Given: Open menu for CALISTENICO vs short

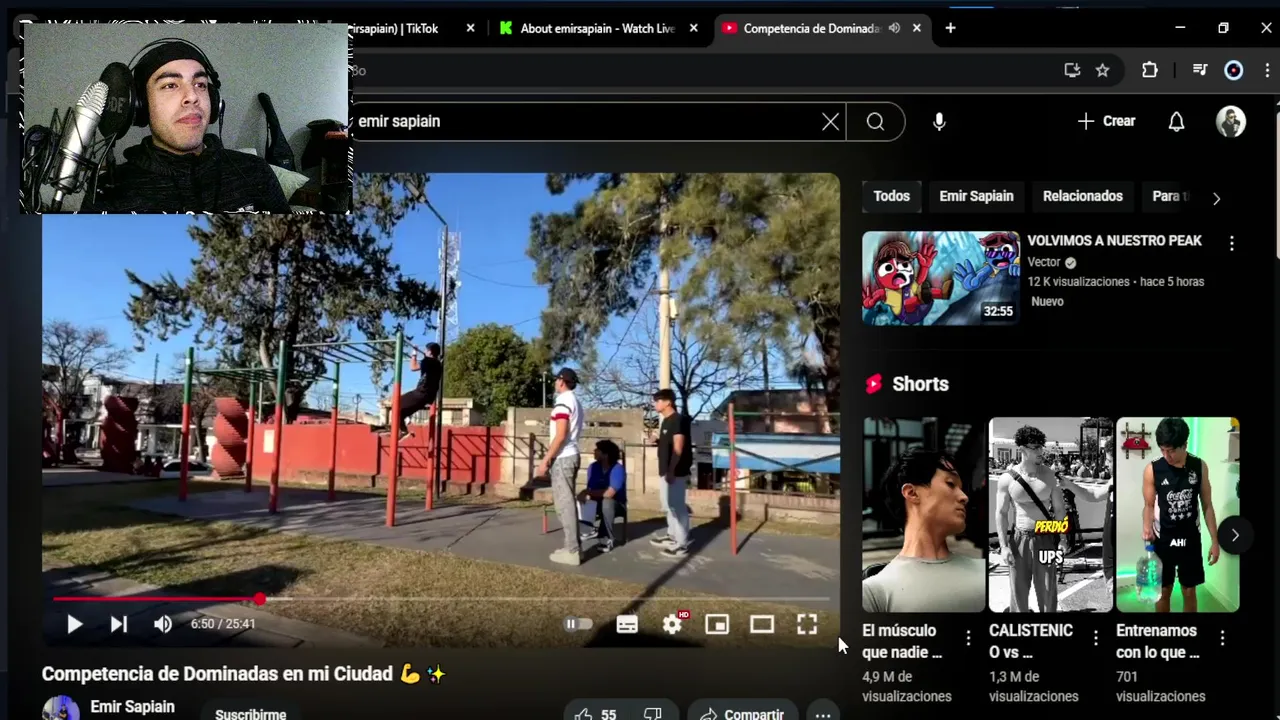Looking at the screenshot, I should coord(1095,637).
